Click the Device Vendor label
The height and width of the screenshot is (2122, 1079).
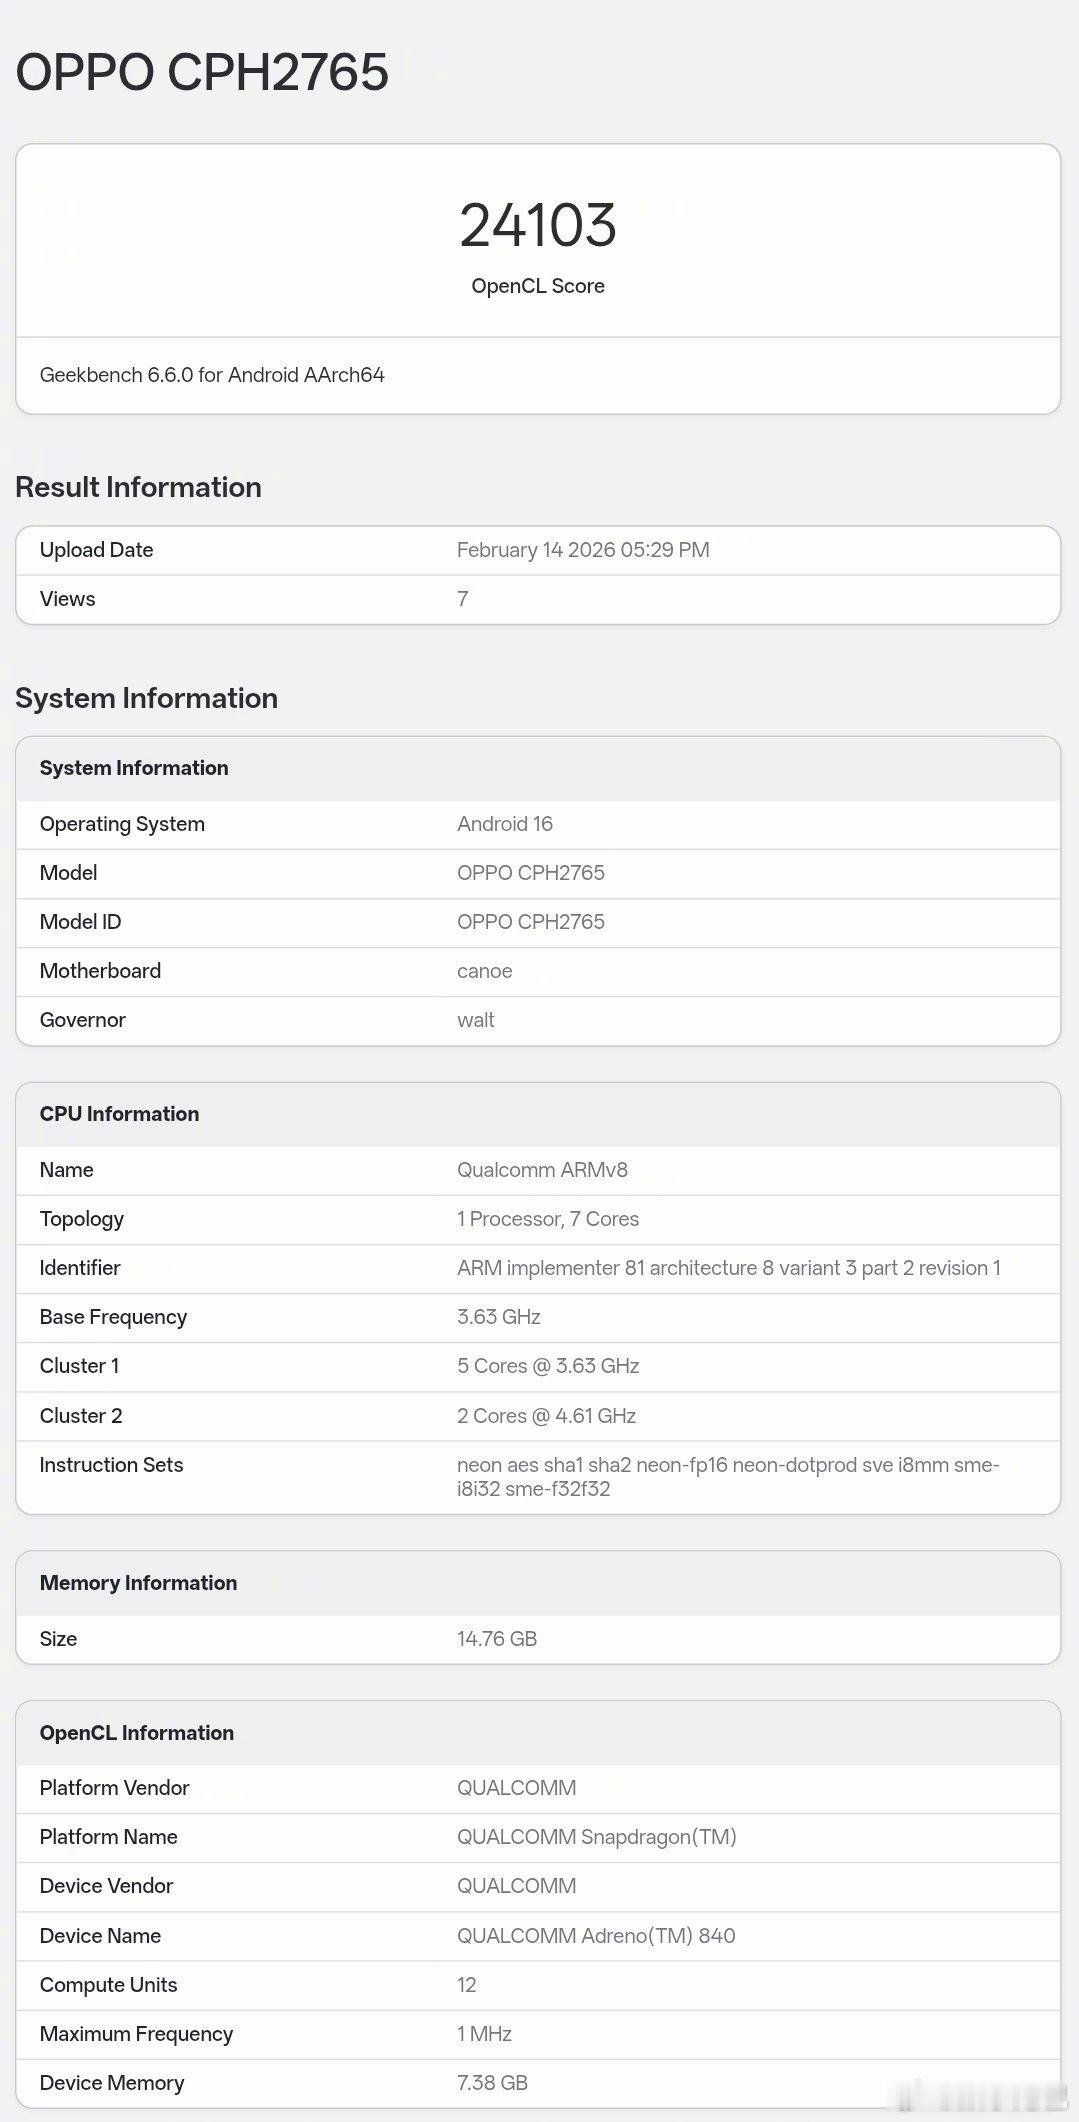106,1886
